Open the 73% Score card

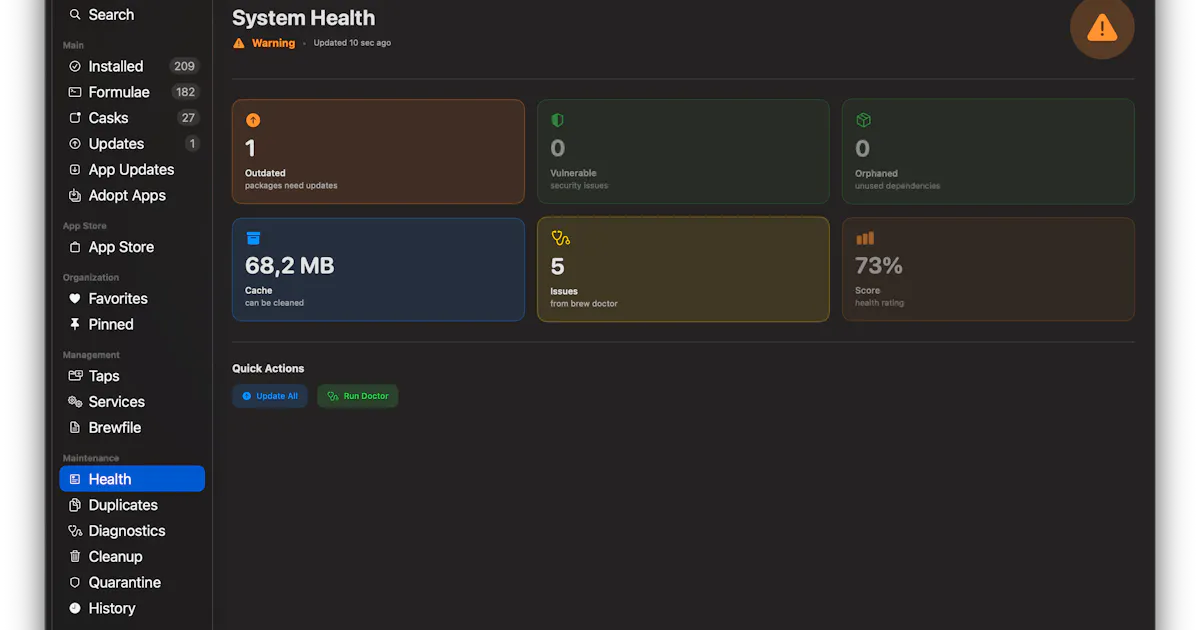[988, 269]
